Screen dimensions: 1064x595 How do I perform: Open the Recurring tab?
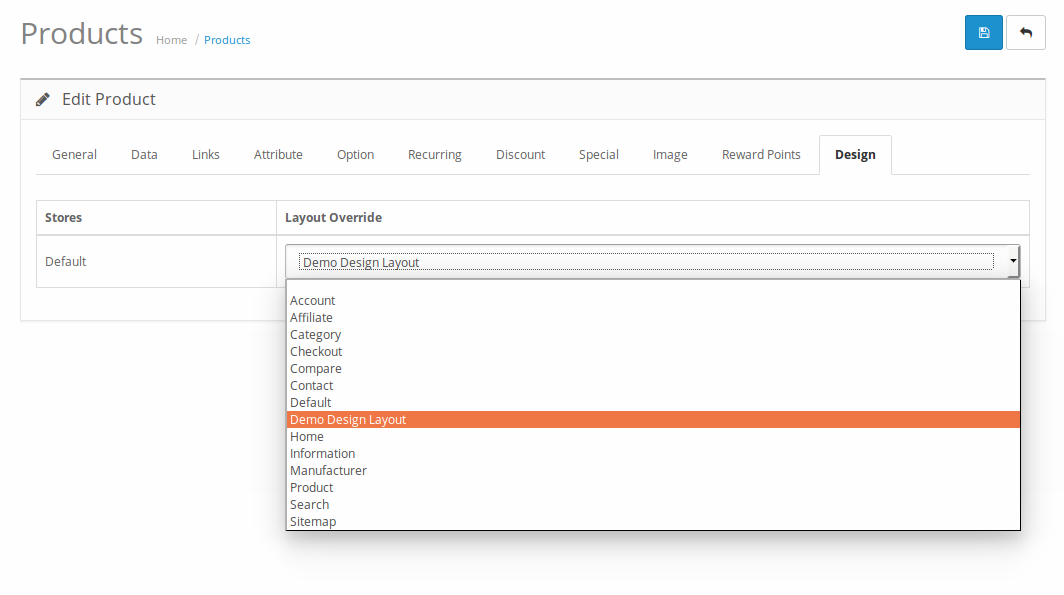pos(435,155)
